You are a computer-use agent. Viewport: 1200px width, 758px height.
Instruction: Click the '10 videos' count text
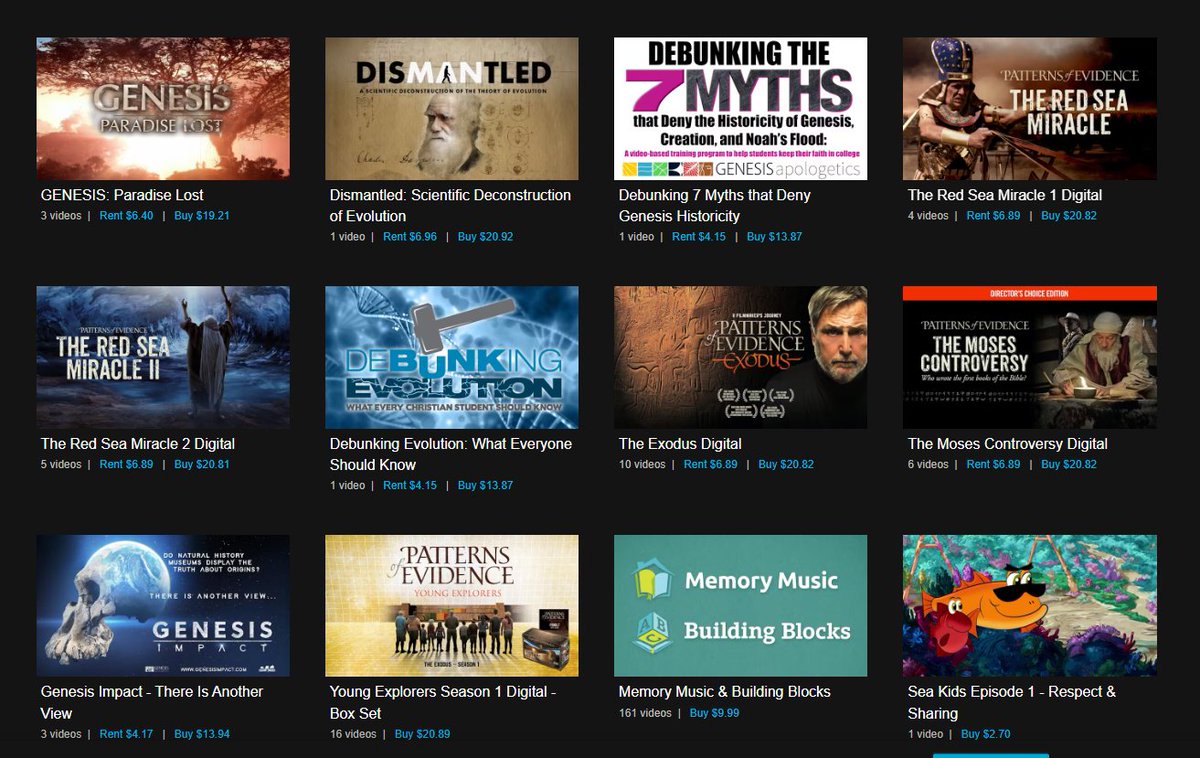coord(642,465)
